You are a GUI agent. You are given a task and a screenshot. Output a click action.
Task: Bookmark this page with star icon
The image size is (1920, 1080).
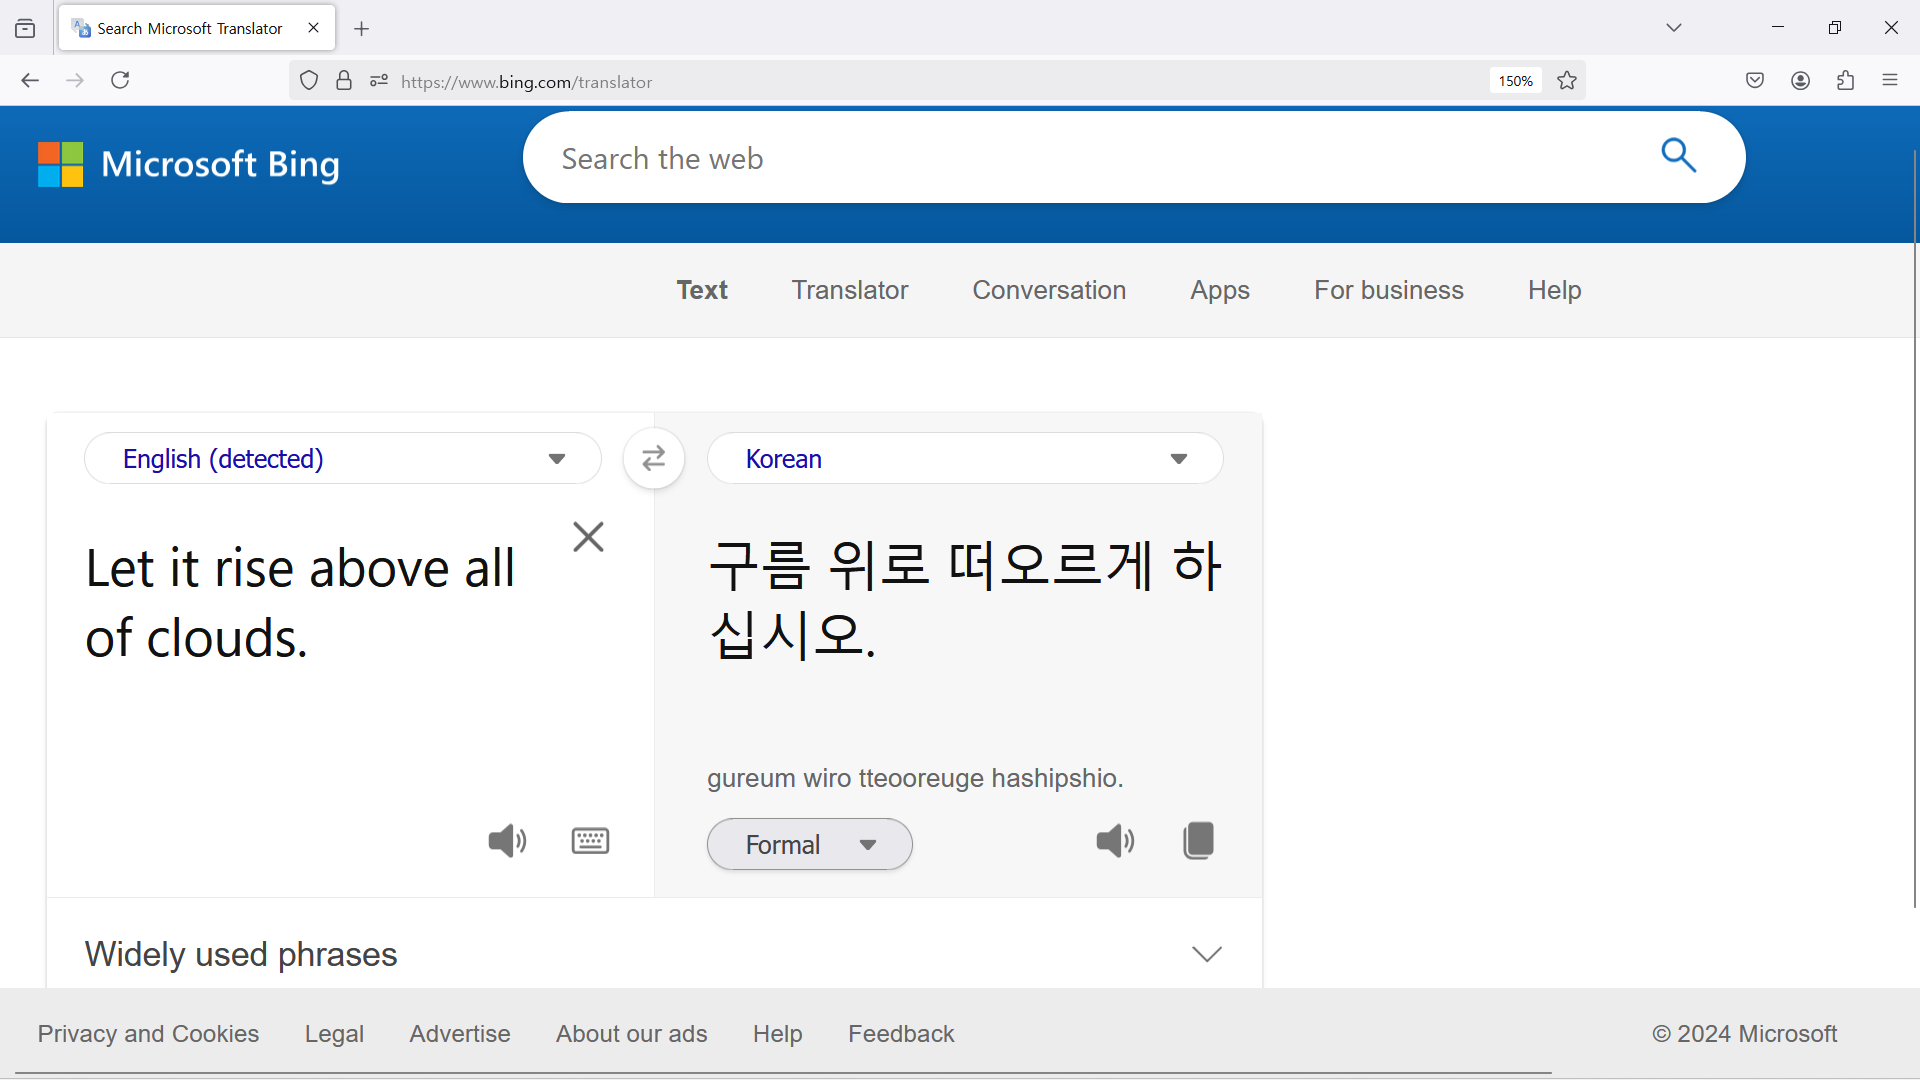1567,81
